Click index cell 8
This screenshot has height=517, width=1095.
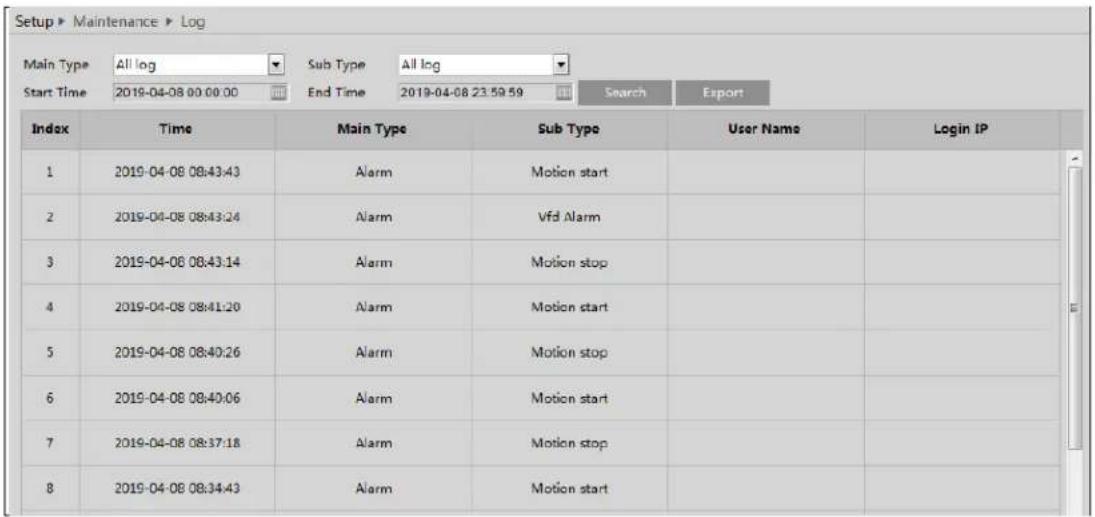click(x=50, y=488)
